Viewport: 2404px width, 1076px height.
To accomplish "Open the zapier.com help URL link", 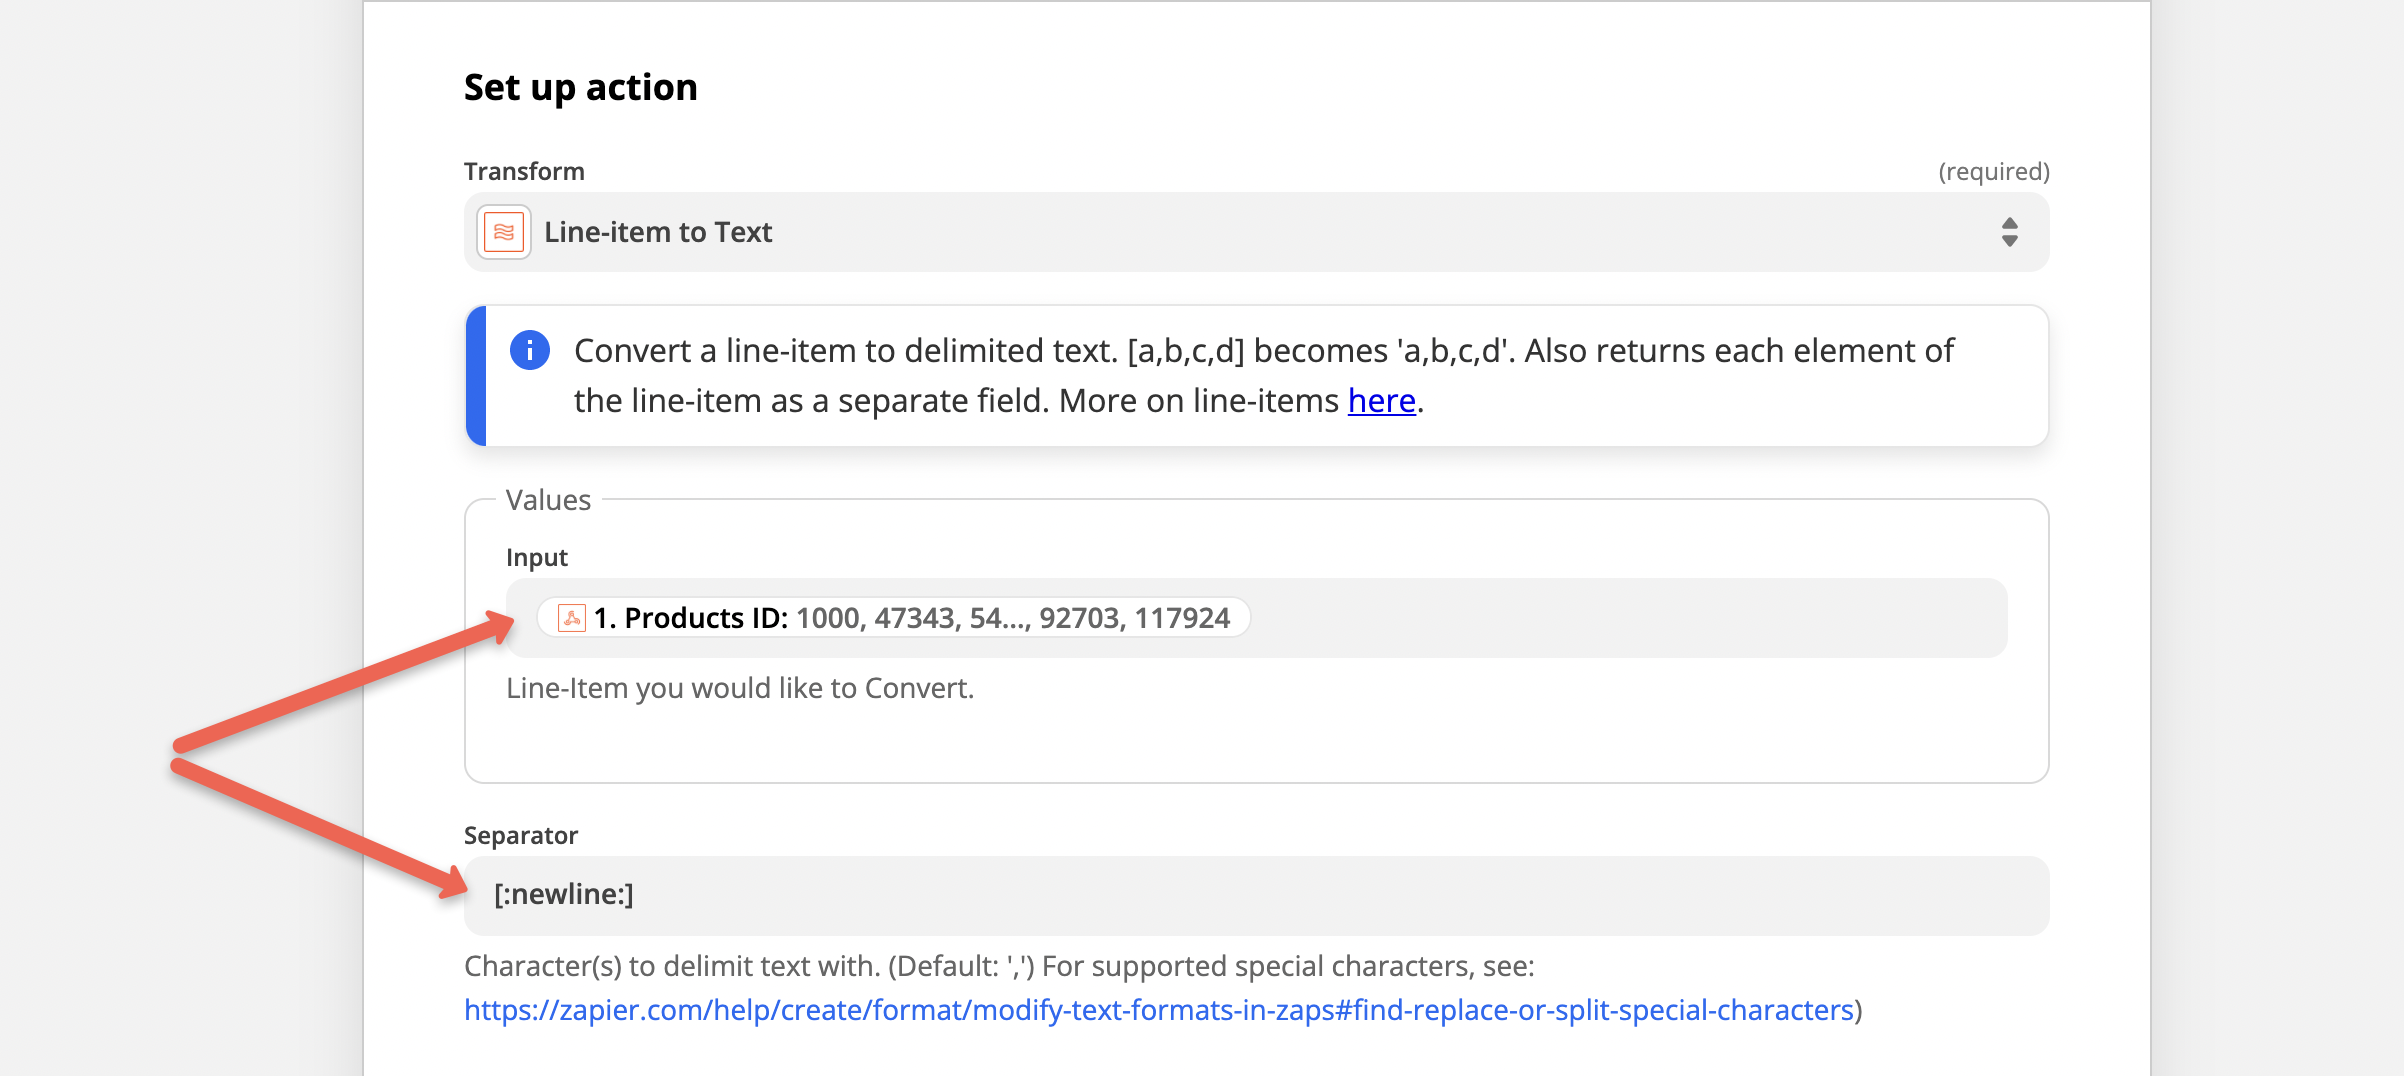I will click(x=1159, y=1010).
